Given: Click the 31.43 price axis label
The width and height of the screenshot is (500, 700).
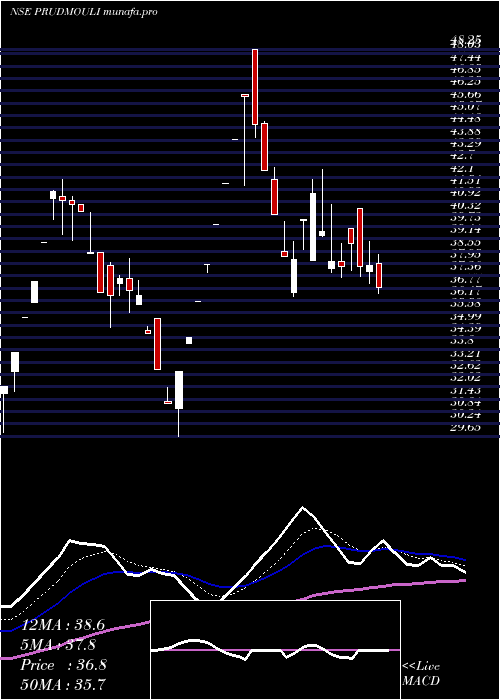Looking at the screenshot, I should [x=465, y=390].
